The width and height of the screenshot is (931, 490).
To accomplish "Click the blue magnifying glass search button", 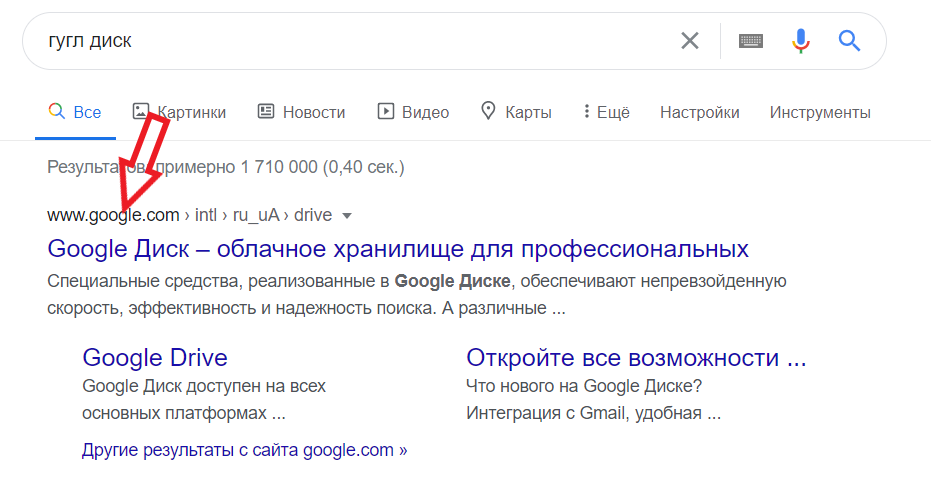I will [x=849, y=41].
